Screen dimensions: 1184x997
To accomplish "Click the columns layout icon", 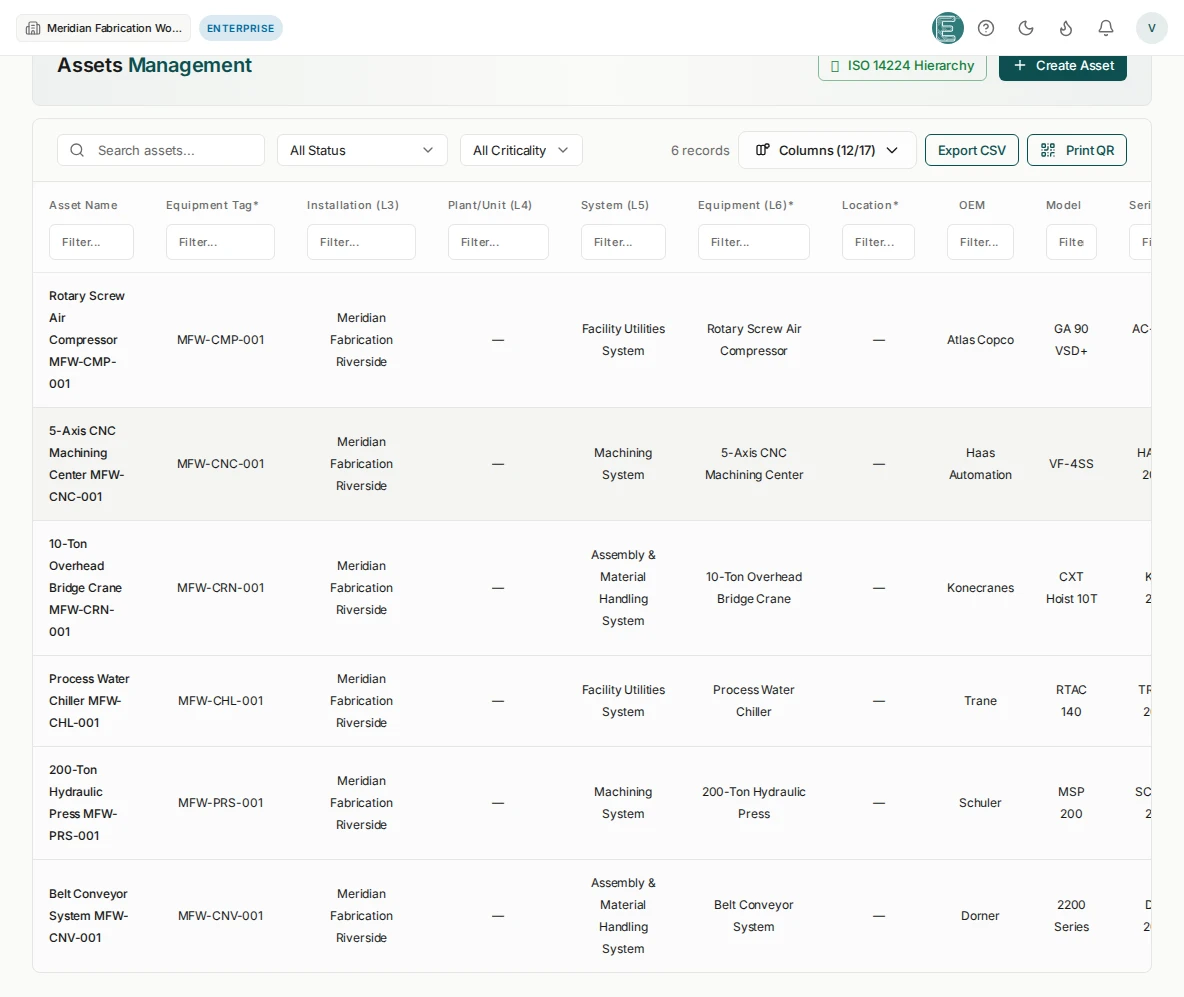I will coord(763,150).
